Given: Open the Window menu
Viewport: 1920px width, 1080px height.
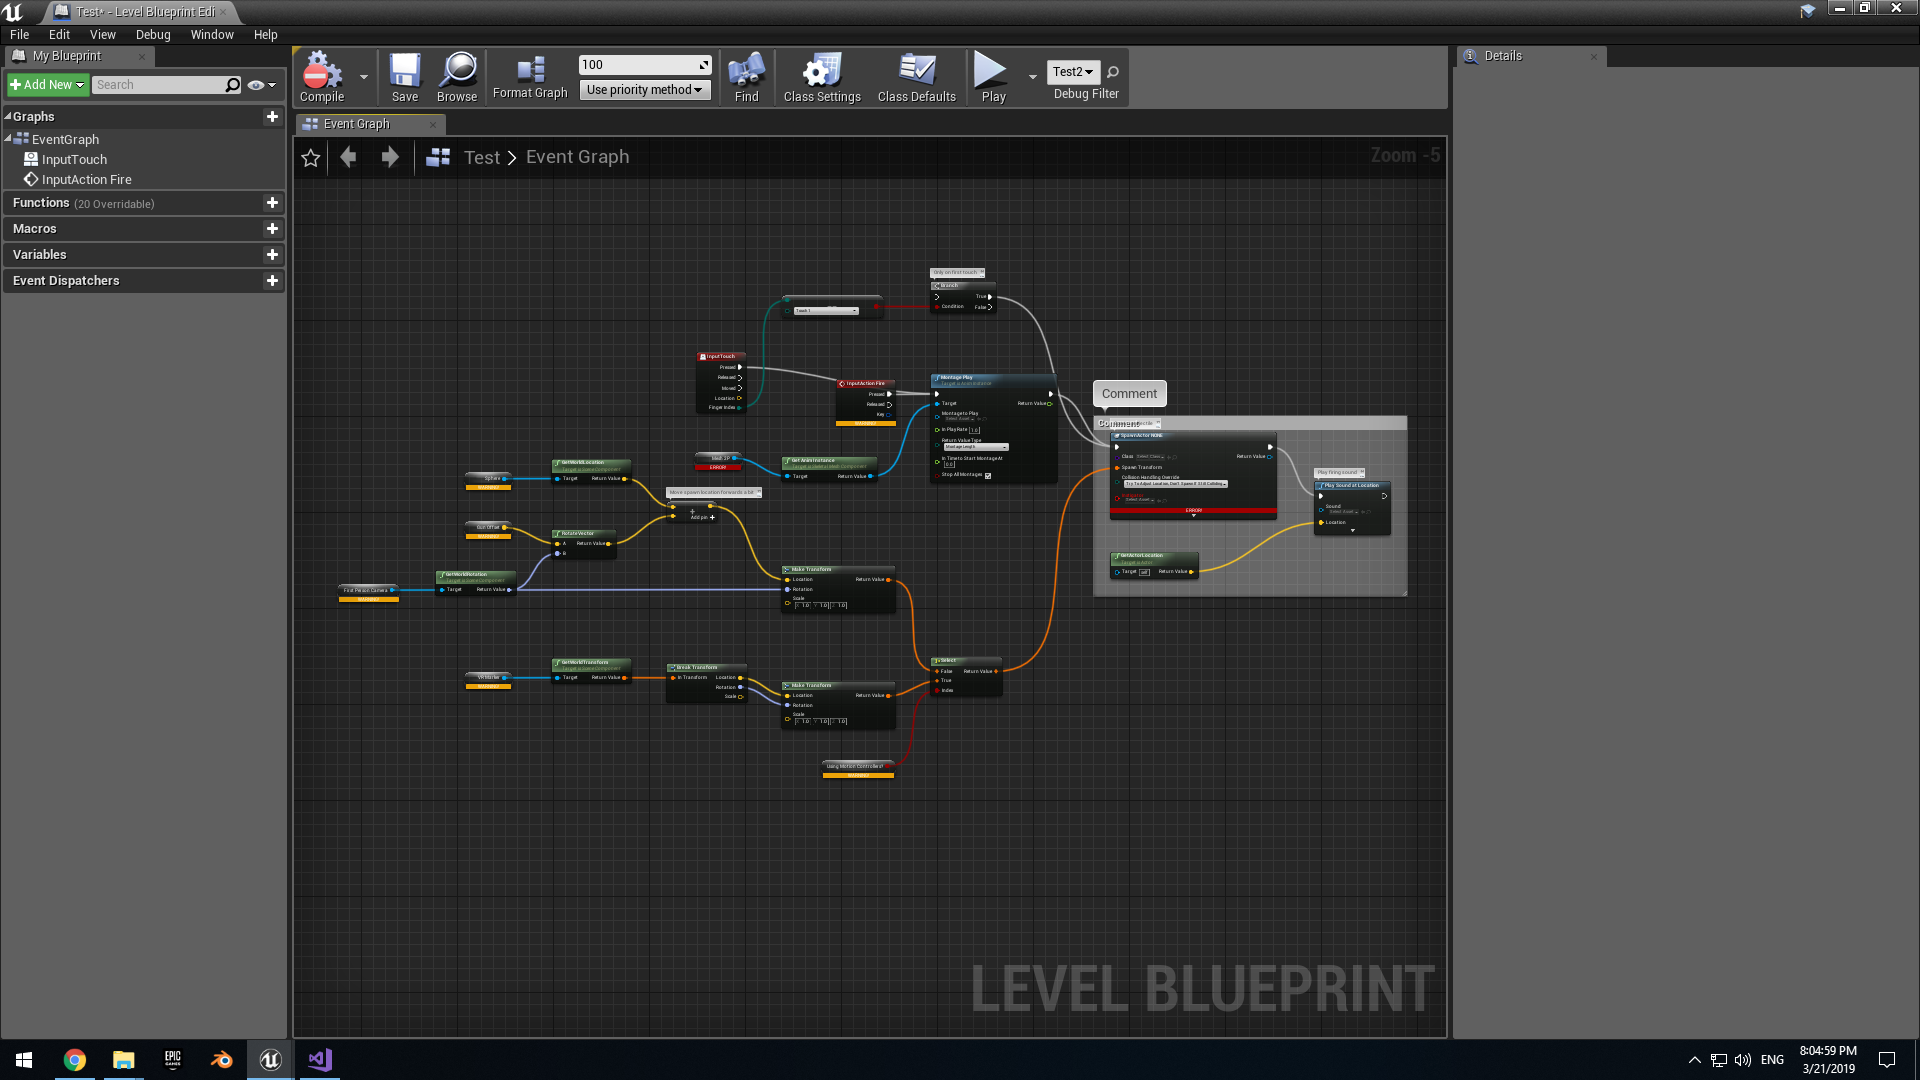Looking at the screenshot, I should (212, 34).
